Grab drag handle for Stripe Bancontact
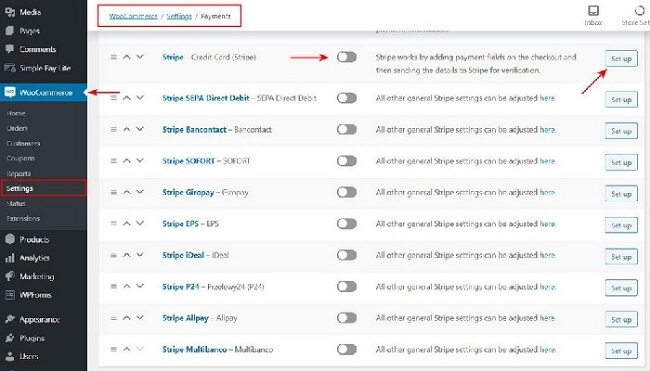Screen dimensions: 650x371 tap(114, 129)
